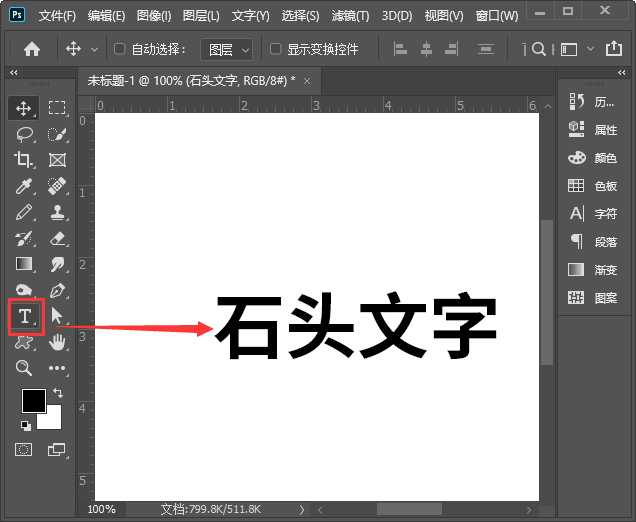Toggle Quick Mask mode icon
636x522 pixels.
click(25, 450)
